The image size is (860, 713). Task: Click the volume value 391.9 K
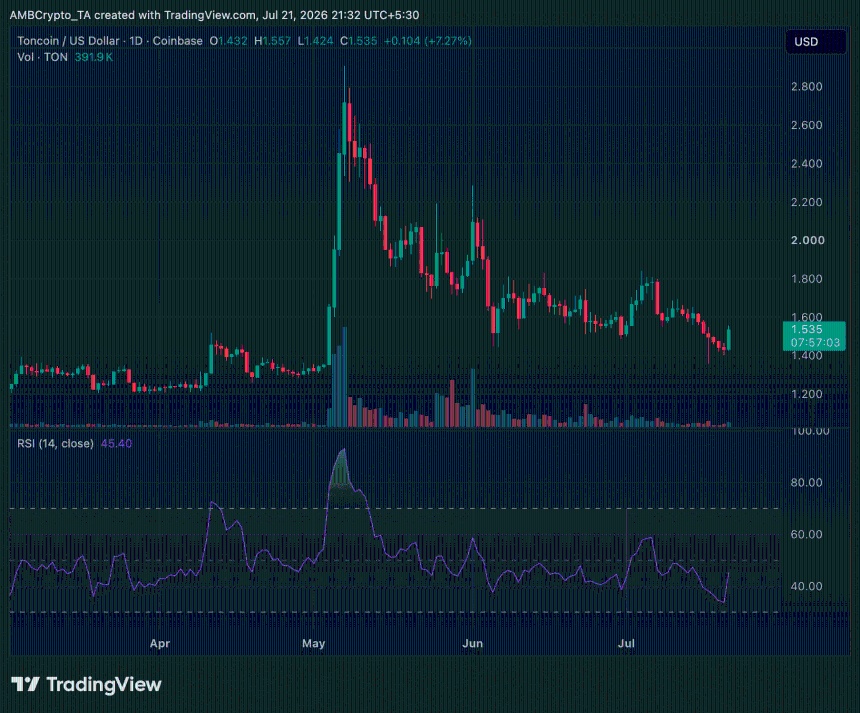(x=94, y=57)
